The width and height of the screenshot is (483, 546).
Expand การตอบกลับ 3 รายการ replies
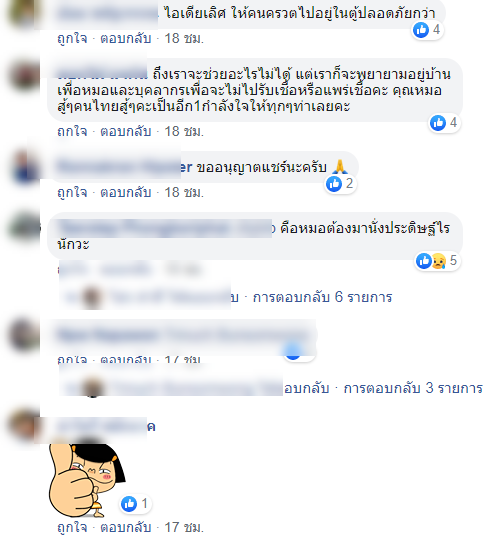pyautogui.click(x=413, y=388)
